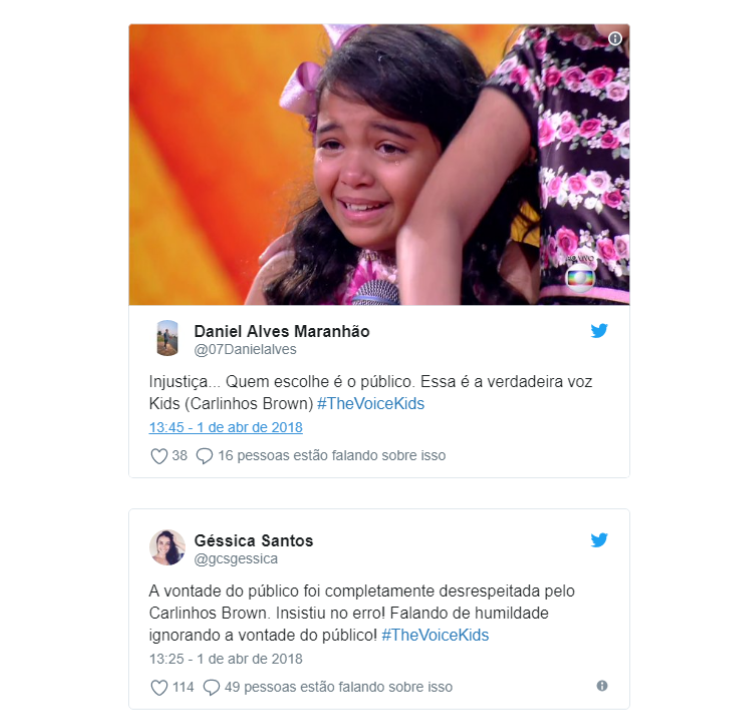
Task: Click the @07Danielalves handle
Action: 245,350
